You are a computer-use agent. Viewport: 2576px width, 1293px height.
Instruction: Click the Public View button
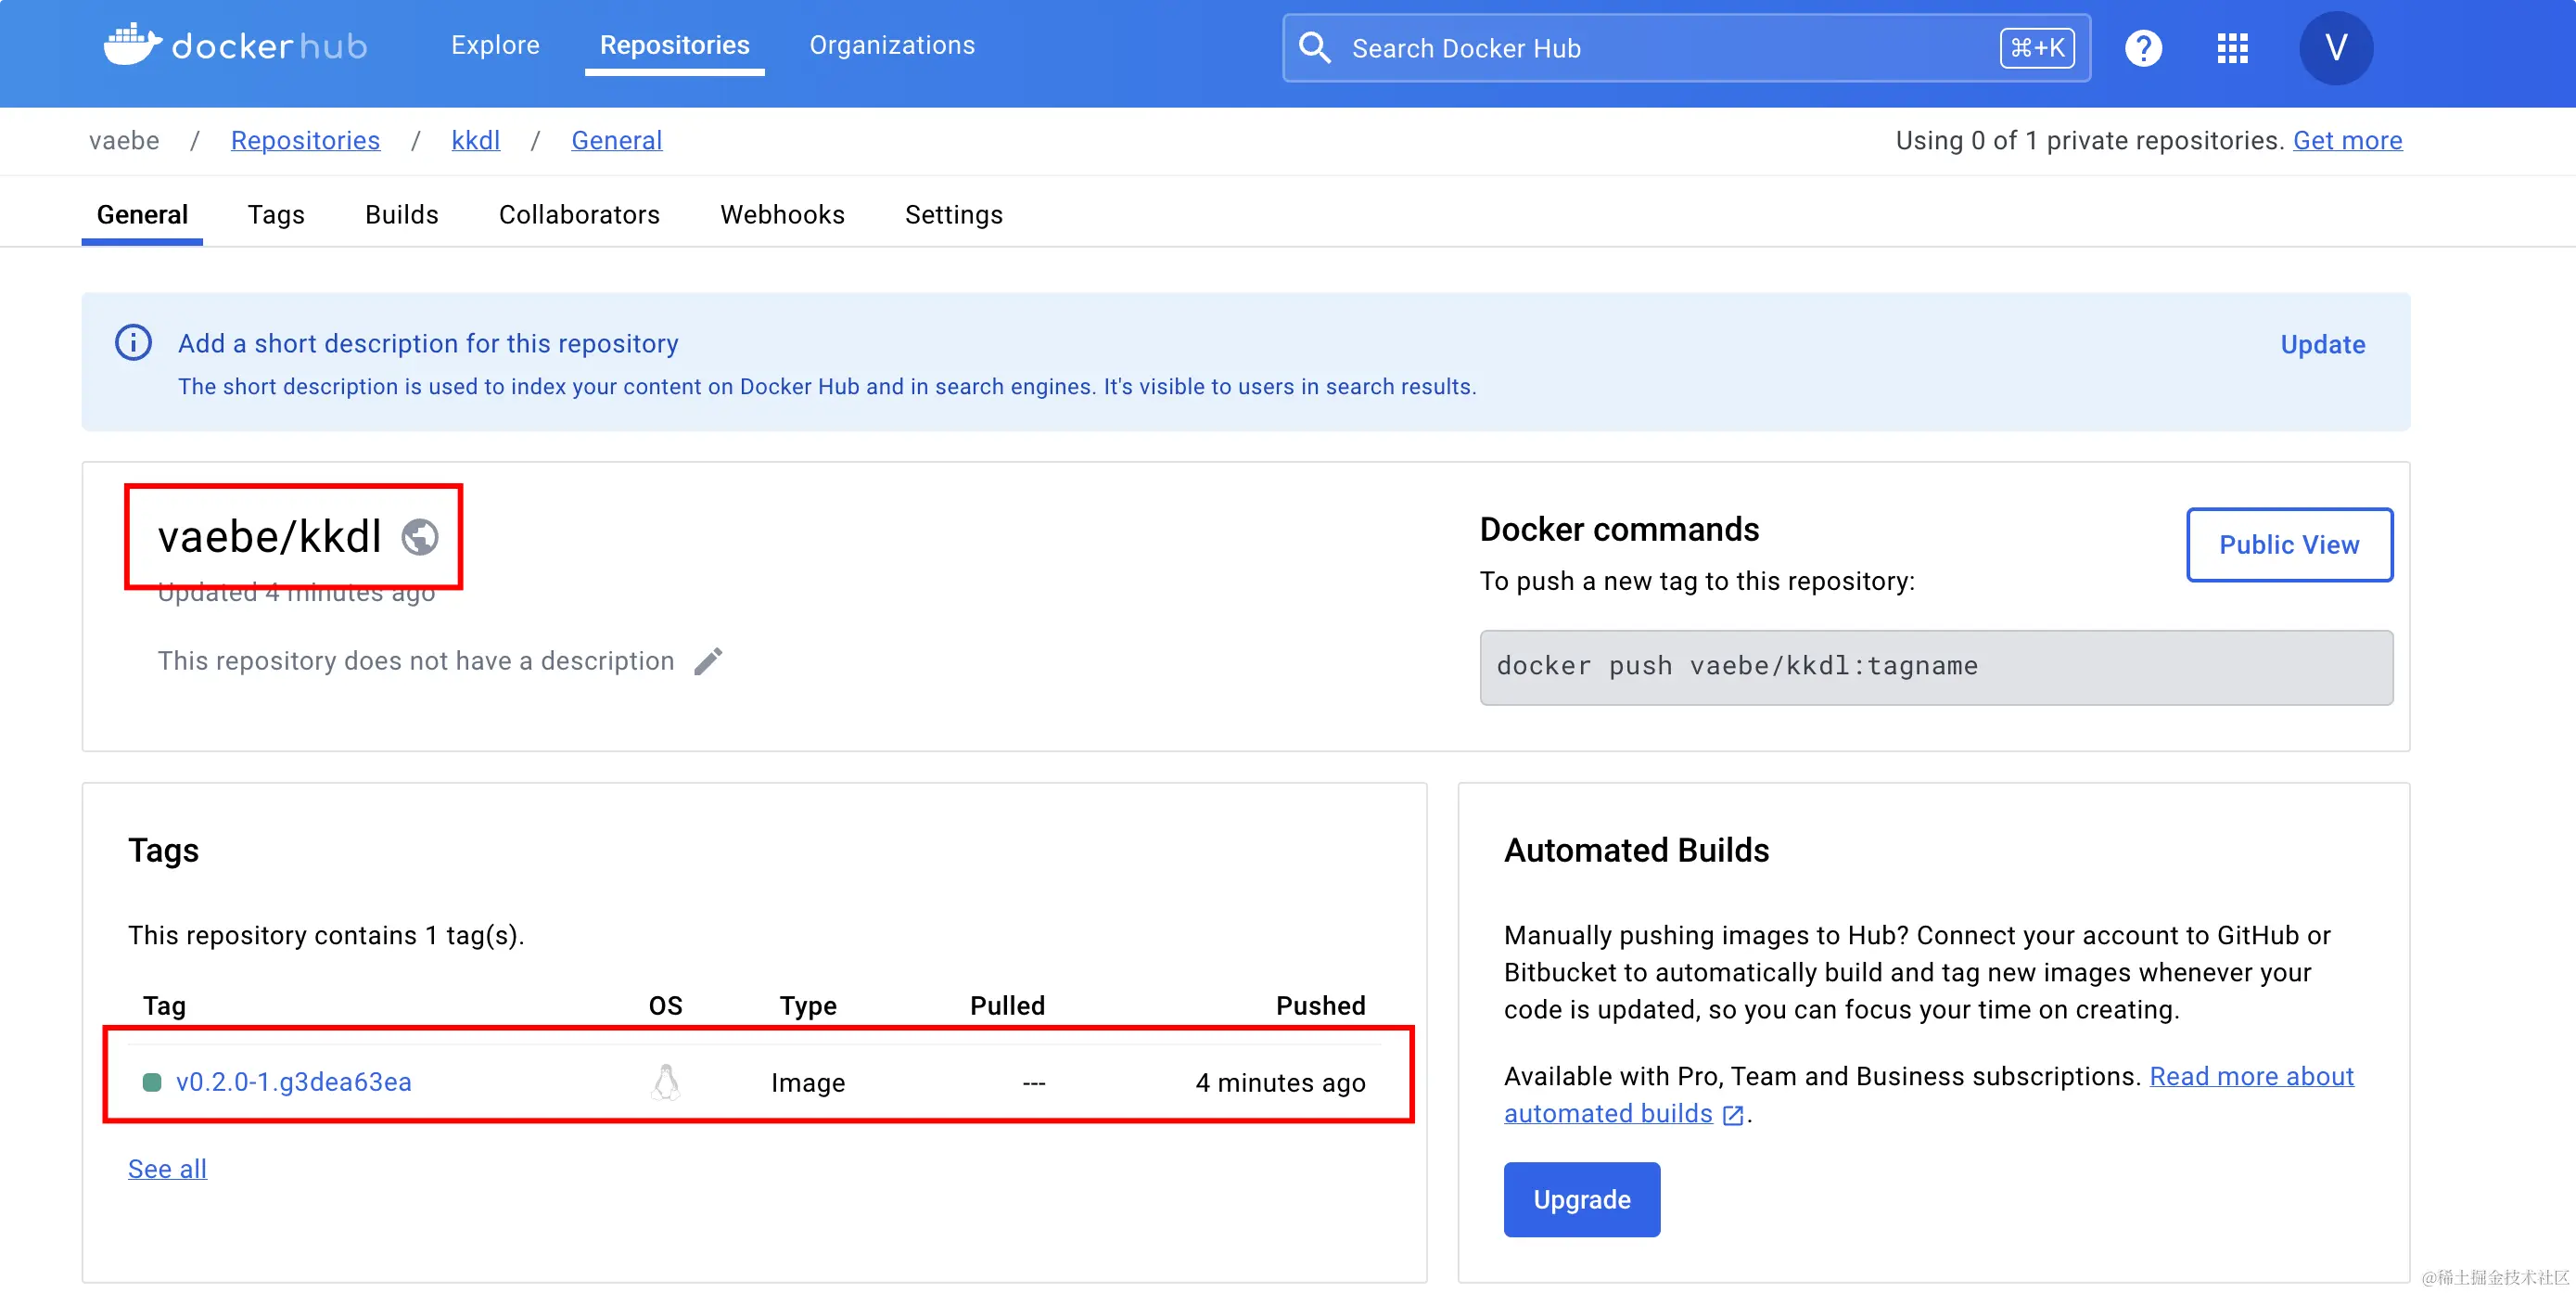pos(2289,544)
